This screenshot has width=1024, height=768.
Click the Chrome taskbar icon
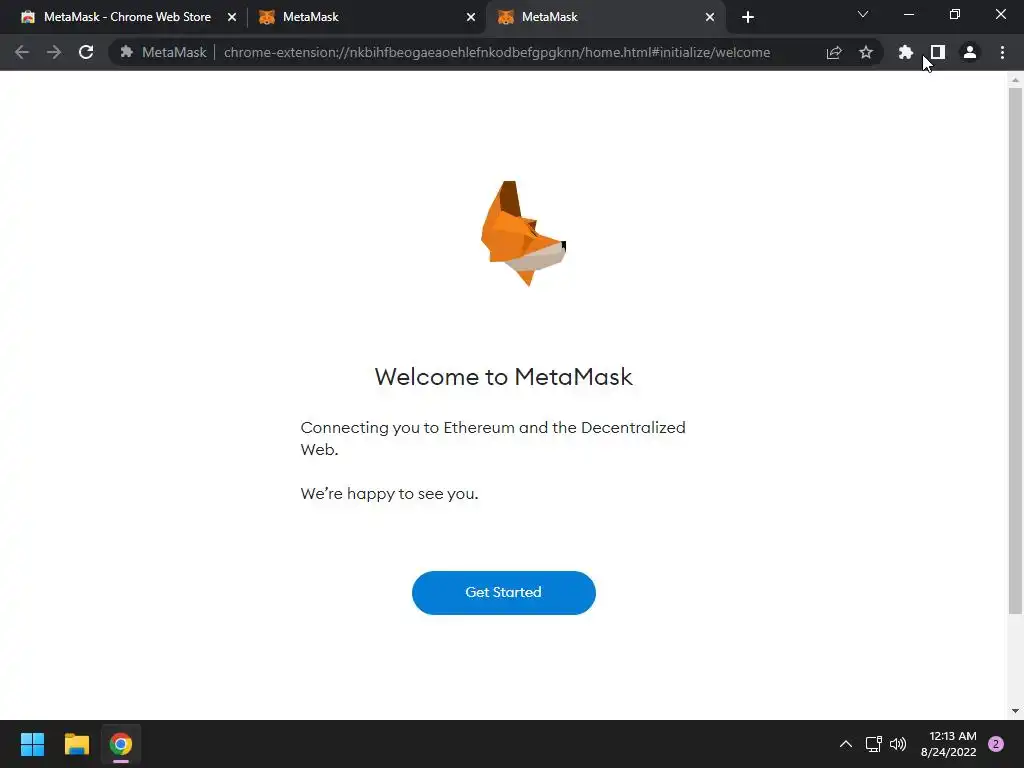pos(121,744)
